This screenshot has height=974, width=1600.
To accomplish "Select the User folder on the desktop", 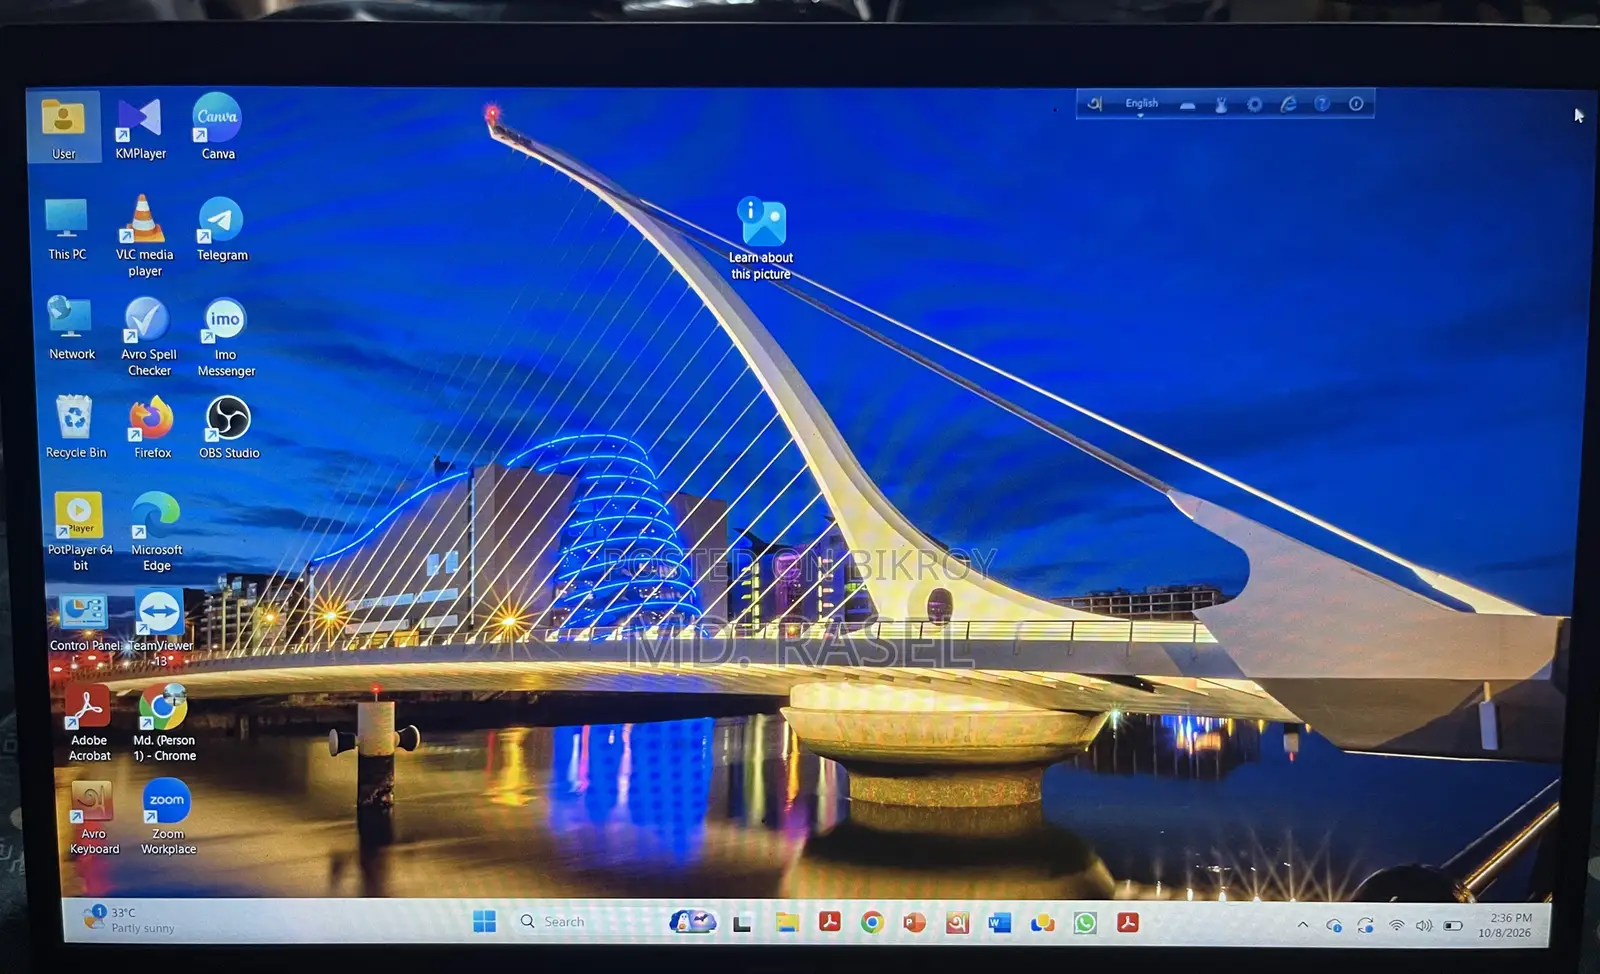I will (63, 128).
